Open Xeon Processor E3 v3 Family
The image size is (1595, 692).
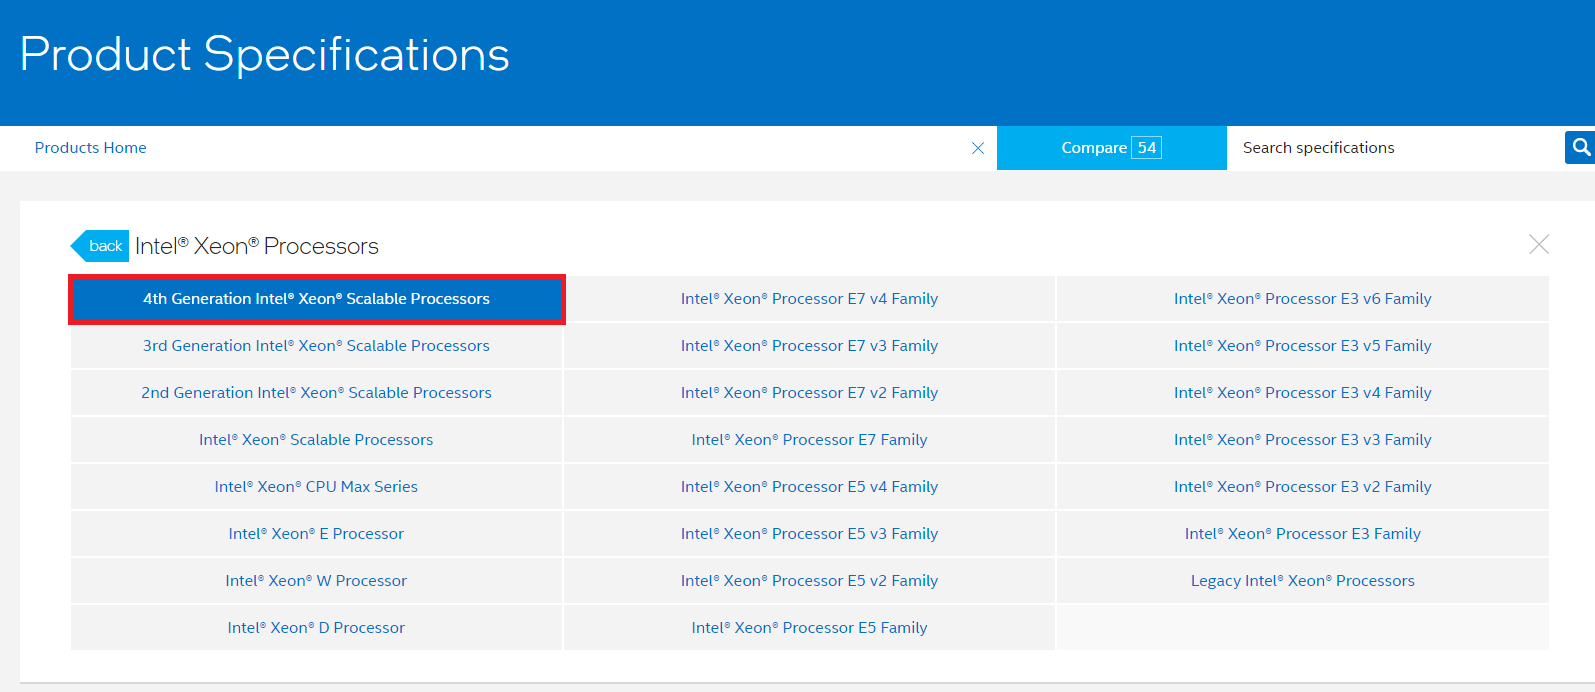click(1303, 440)
